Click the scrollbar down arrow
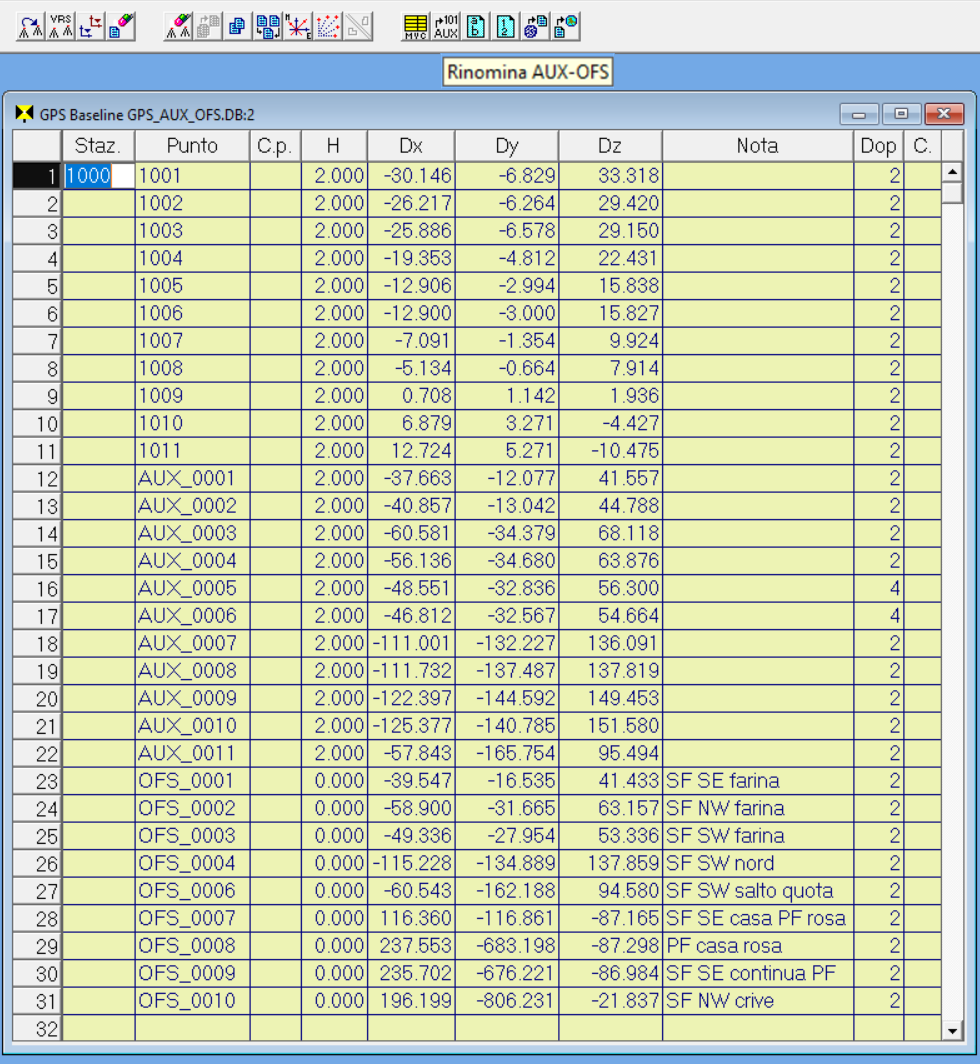 [x=952, y=1031]
